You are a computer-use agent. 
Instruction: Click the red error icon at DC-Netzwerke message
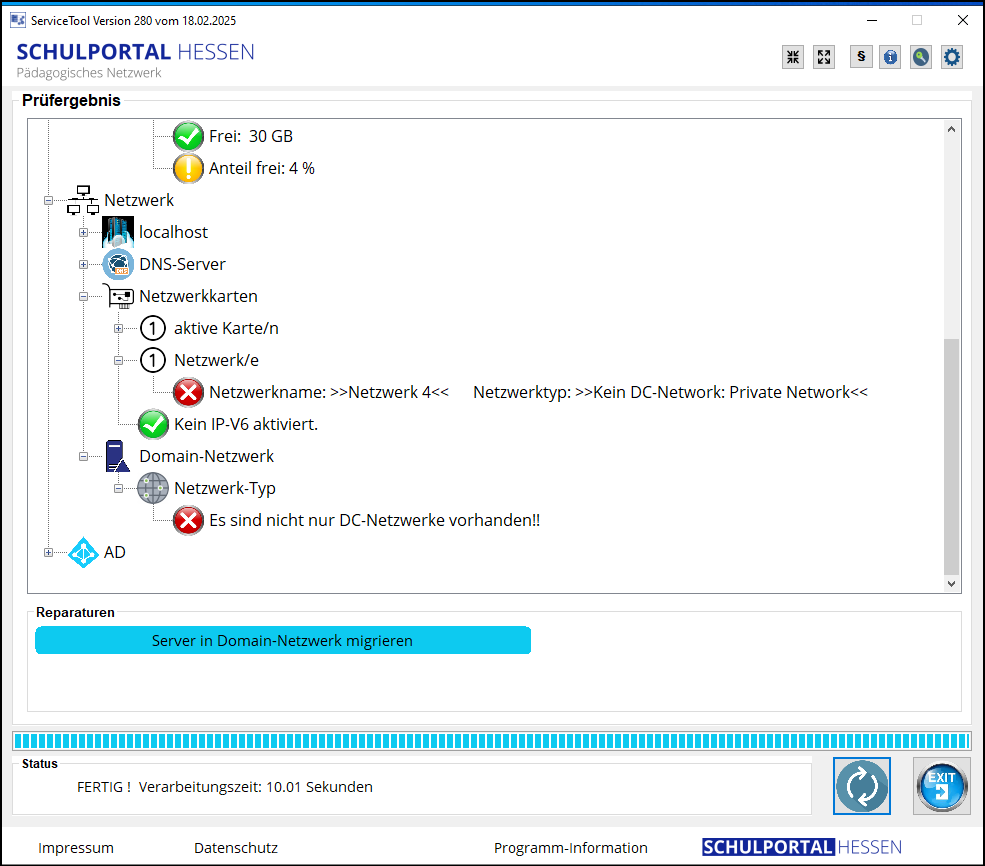click(x=188, y=521)
